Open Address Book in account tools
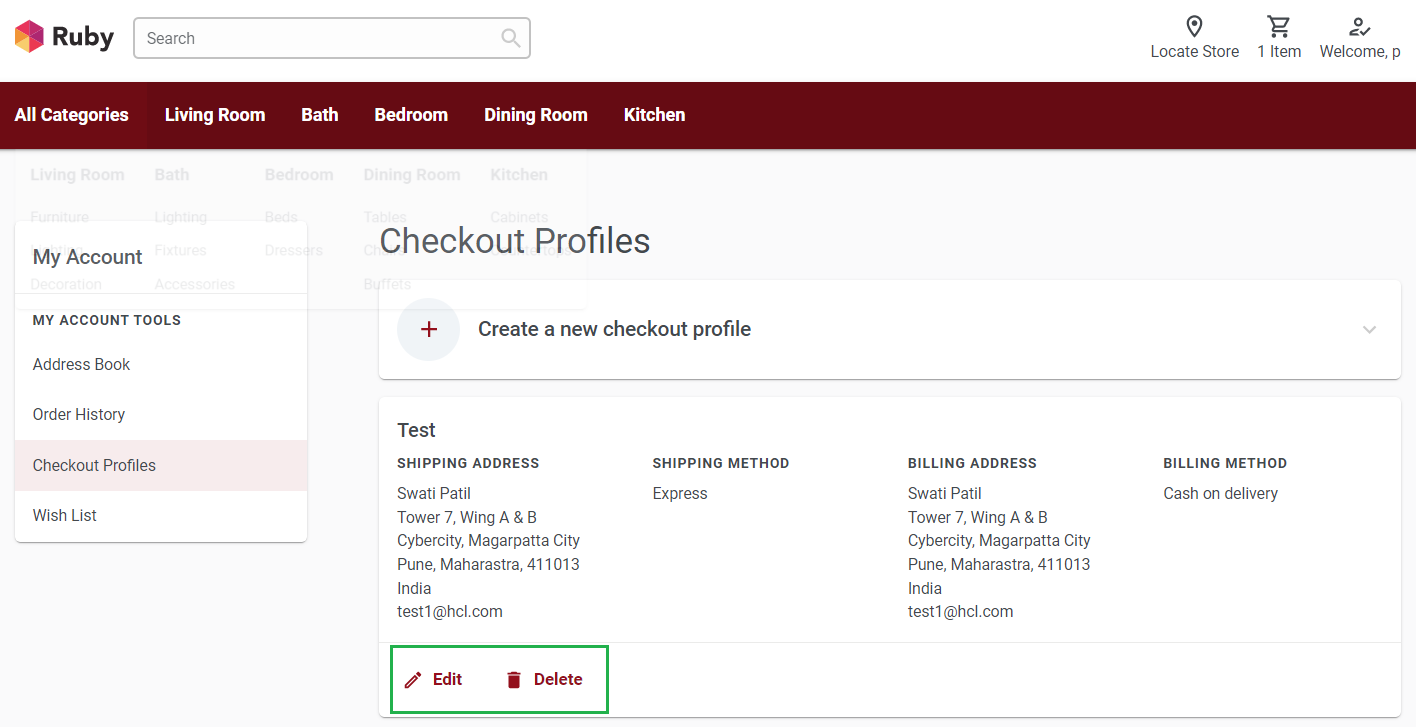 (82, 365)
